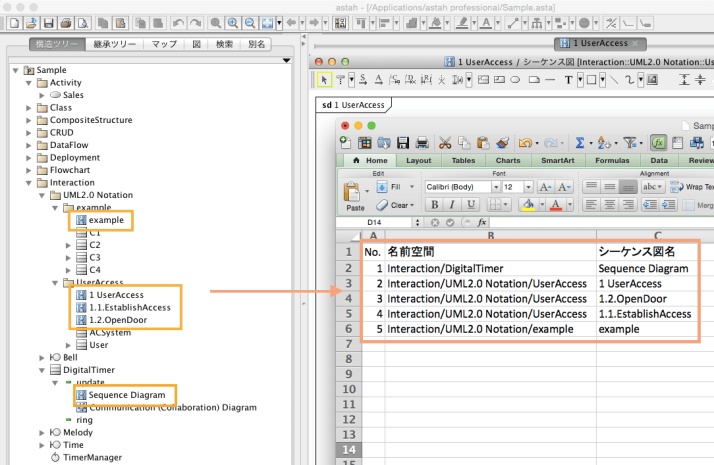Screen dimensions: 714x465
Task: Click the Undo arrow in astah toolbar
Action: (x=178, y=22)
